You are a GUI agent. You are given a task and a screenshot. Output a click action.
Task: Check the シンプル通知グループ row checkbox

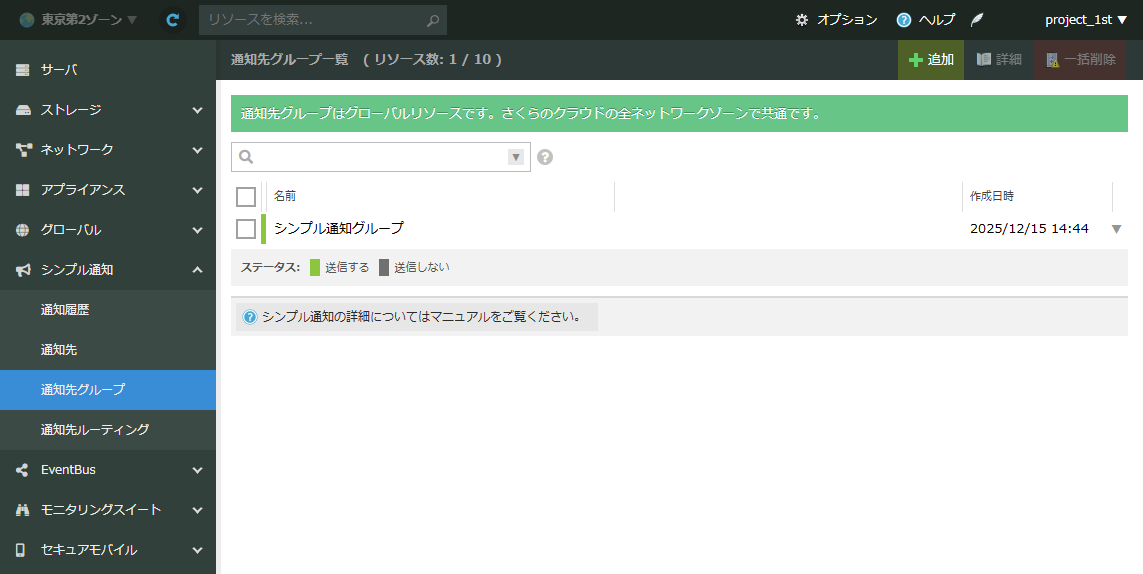point(246,229)
